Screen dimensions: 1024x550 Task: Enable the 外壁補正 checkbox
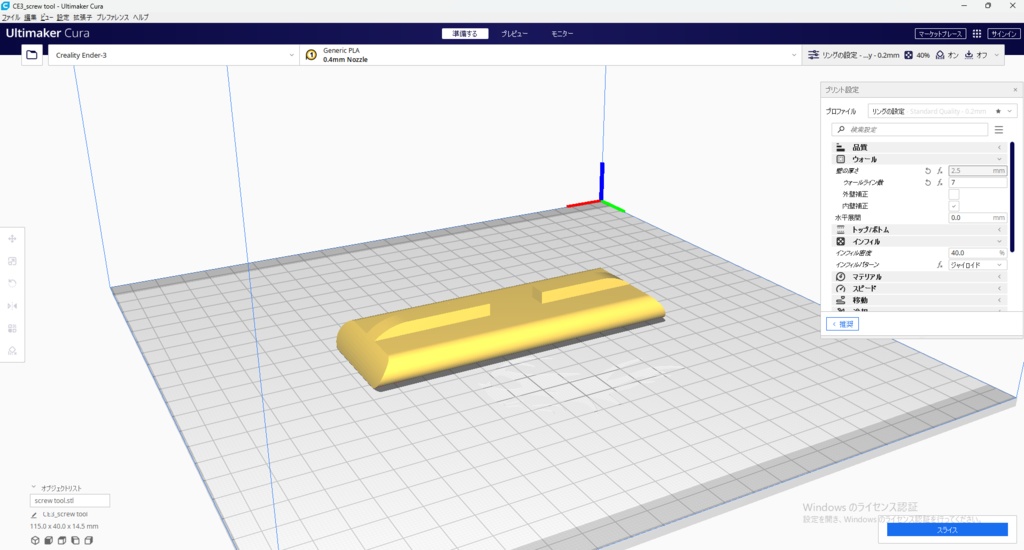(953, 194)
